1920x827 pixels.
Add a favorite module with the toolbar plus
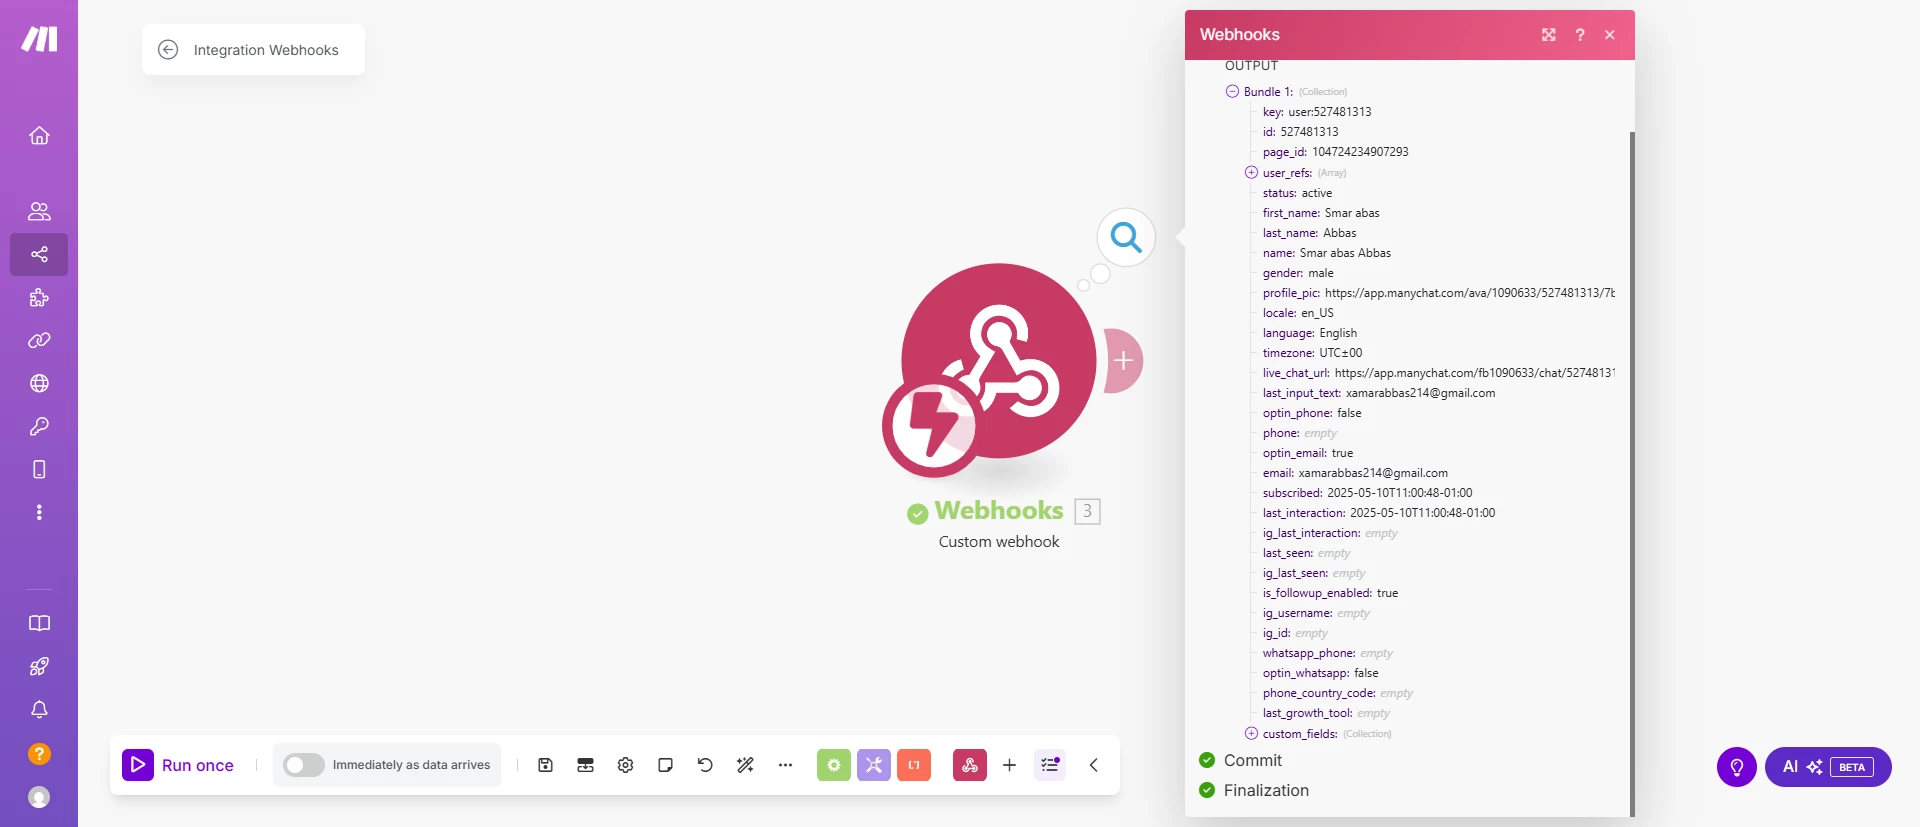(x=1009, y=765)
